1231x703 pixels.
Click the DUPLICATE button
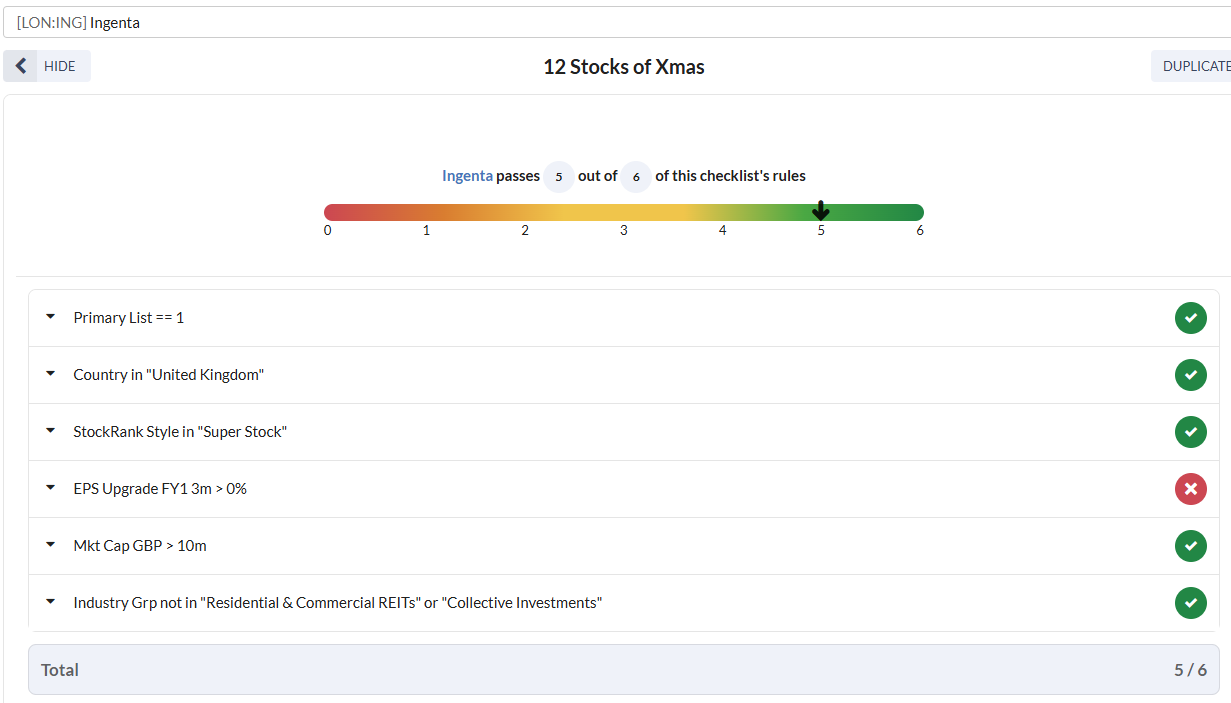pyautogui.click(x=1195, y=66)
